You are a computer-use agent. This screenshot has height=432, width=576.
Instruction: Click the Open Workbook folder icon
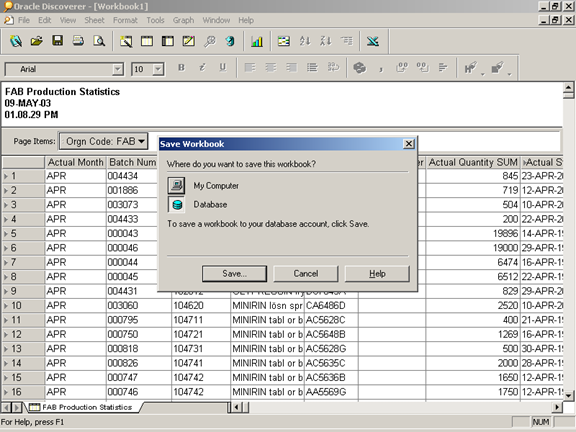pyautogui.click(x=36, y=41)
